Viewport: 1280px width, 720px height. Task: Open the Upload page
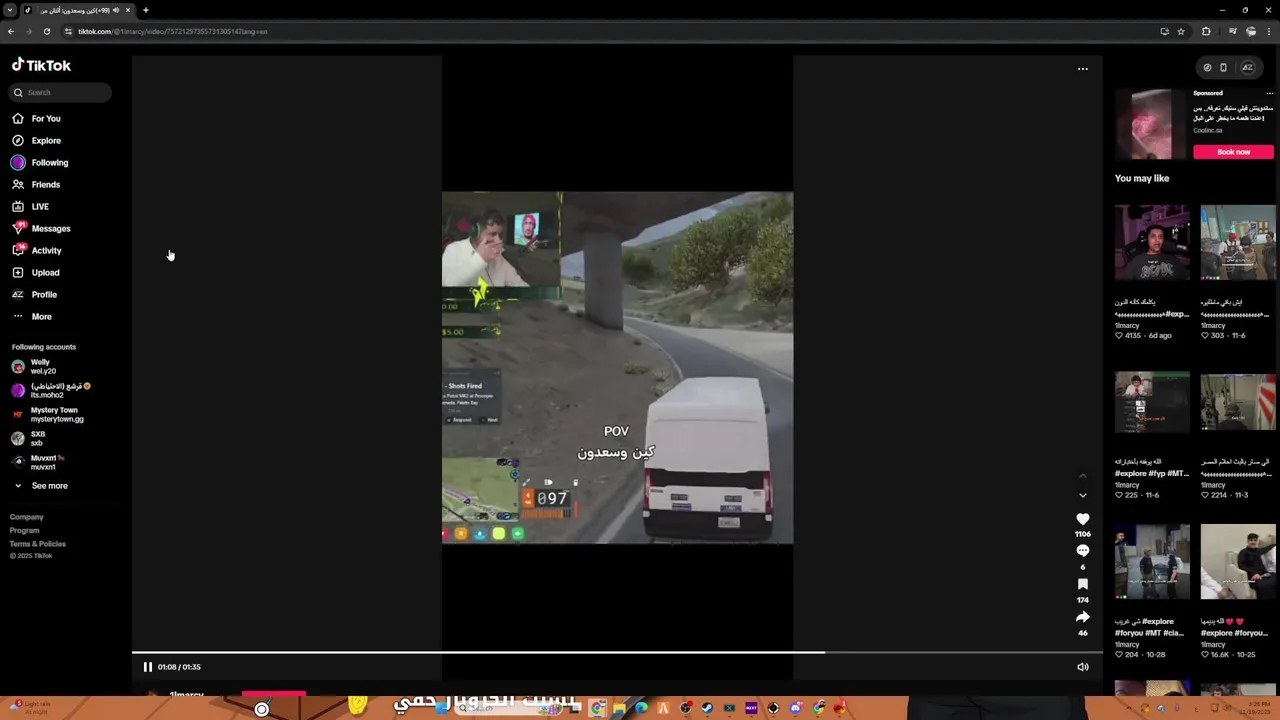[45, 273]
